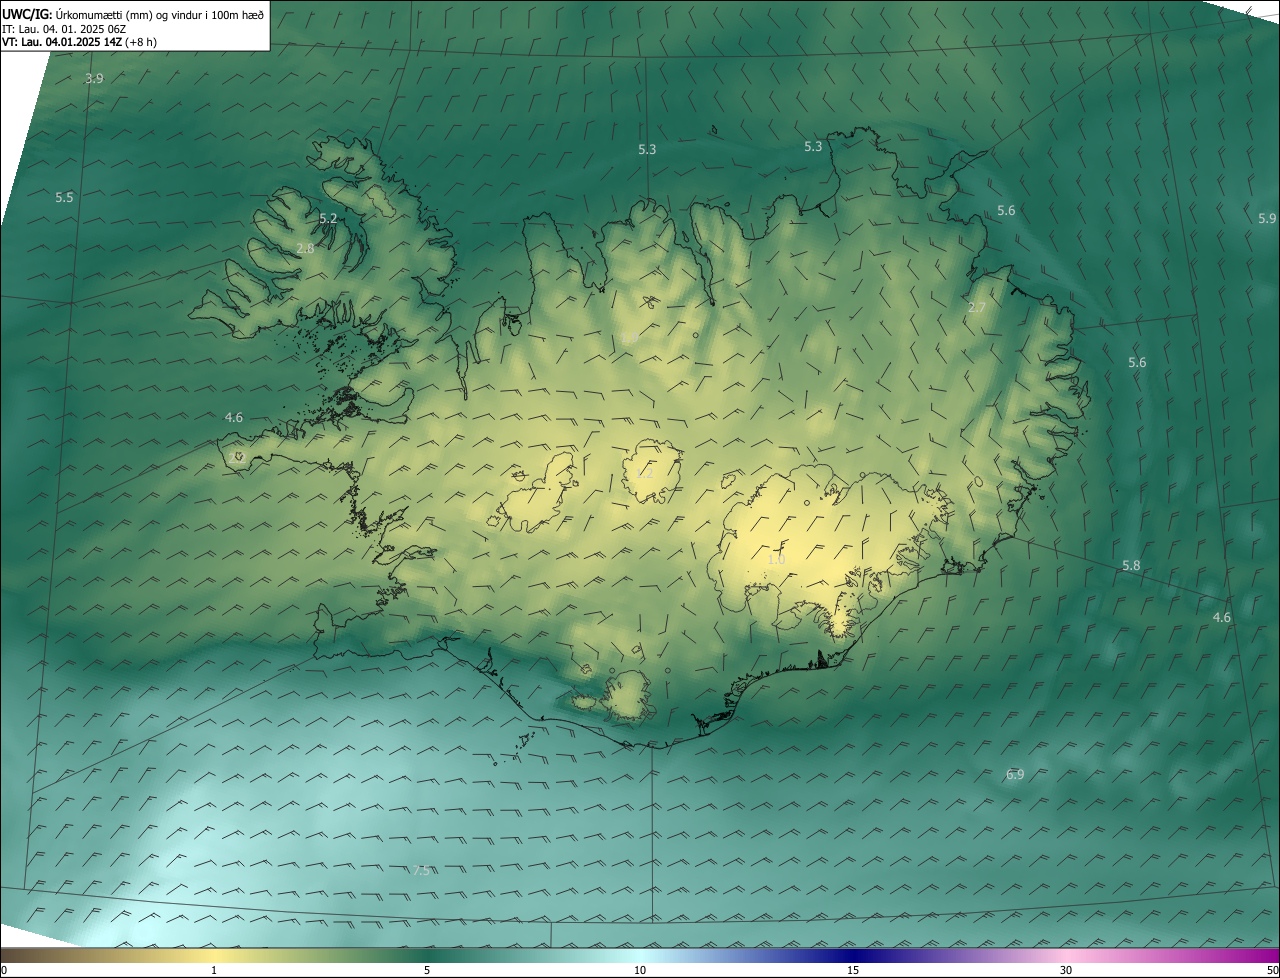Click the 7.5 value label
The width and height of the screenshot is (1280, 978).
point(421,870)
